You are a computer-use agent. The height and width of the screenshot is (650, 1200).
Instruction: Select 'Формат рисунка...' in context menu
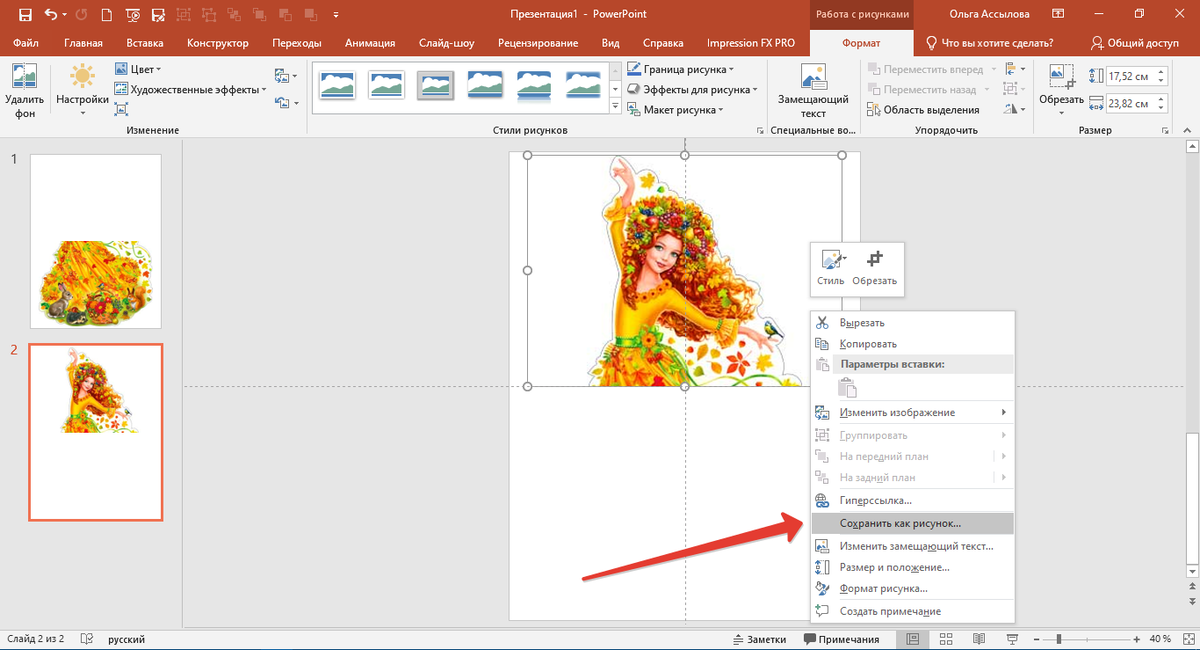pos(883,589)
